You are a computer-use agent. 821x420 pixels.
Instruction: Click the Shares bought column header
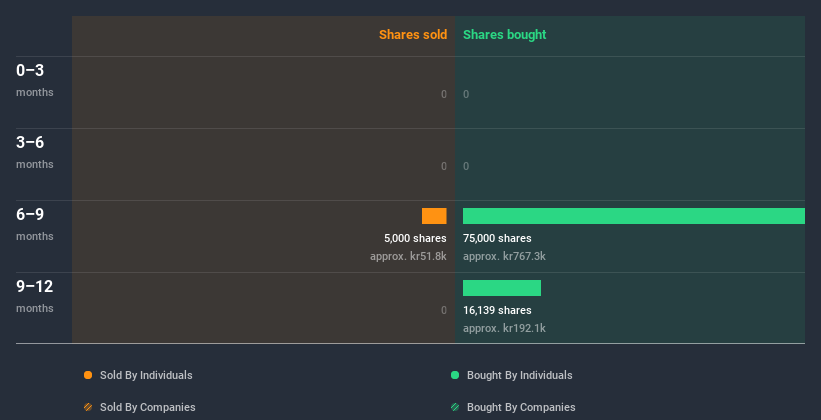pos(505,35)
